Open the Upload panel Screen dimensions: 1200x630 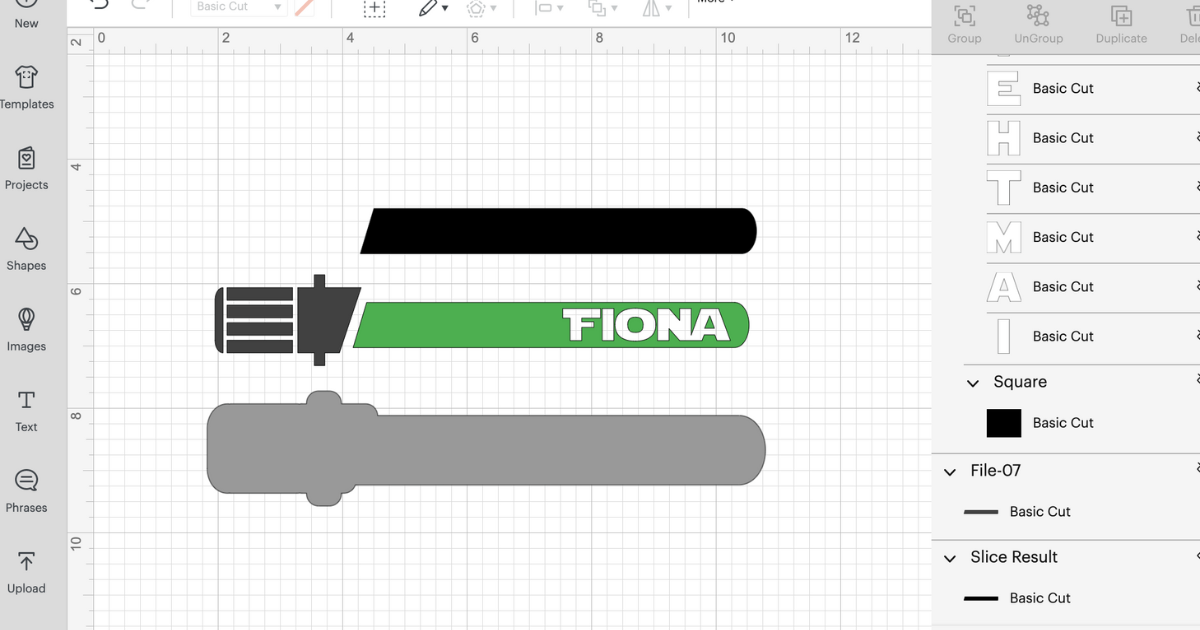pyautogui.click(x=27, y=573)
